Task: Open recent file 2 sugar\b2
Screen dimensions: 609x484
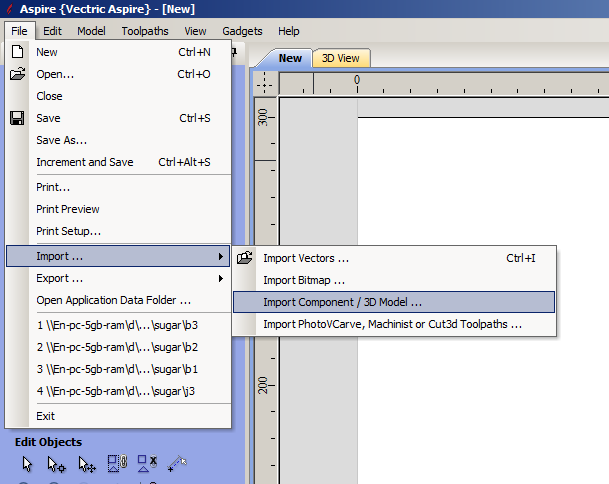Action: point(118,347)
